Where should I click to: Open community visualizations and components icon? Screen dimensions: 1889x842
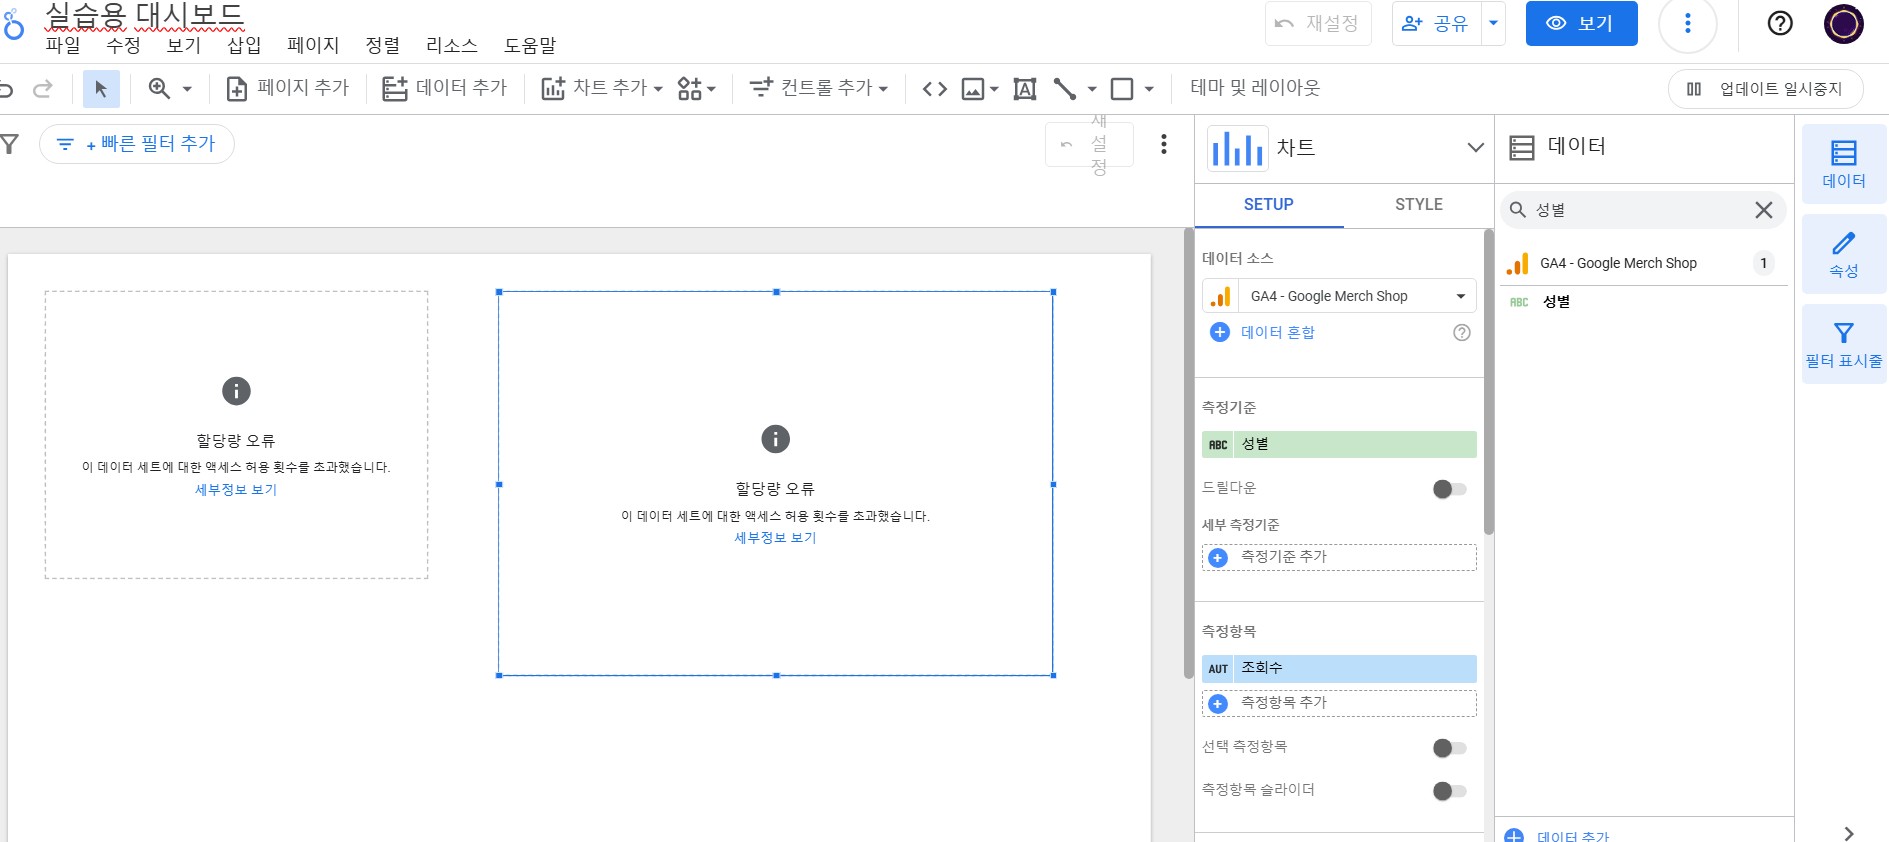[x=696, y=88]
